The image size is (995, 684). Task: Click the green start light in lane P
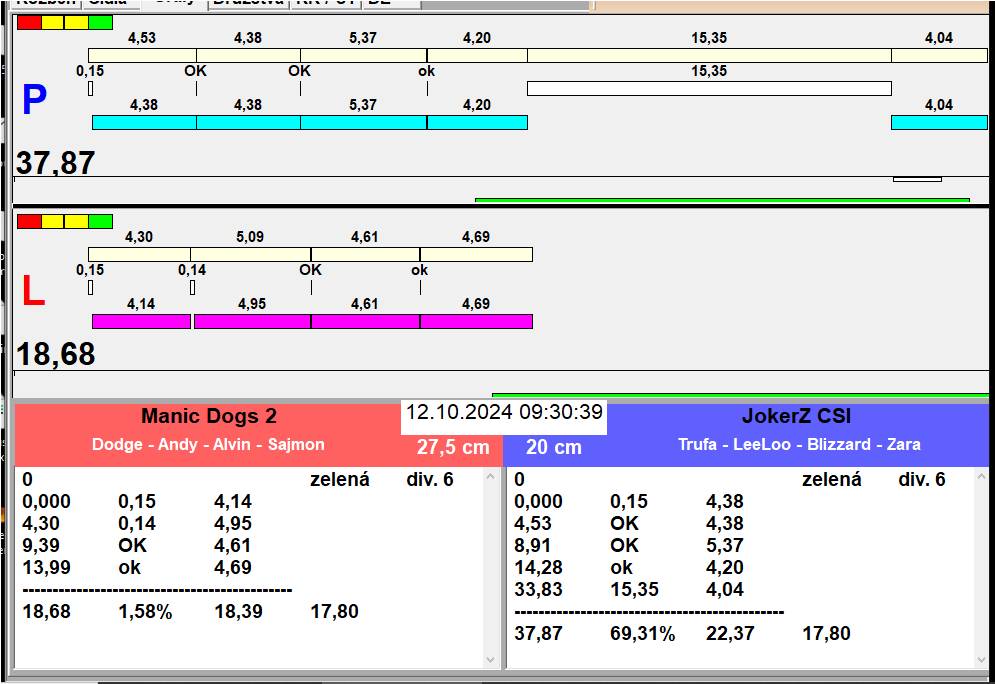[x=100, y=22]
